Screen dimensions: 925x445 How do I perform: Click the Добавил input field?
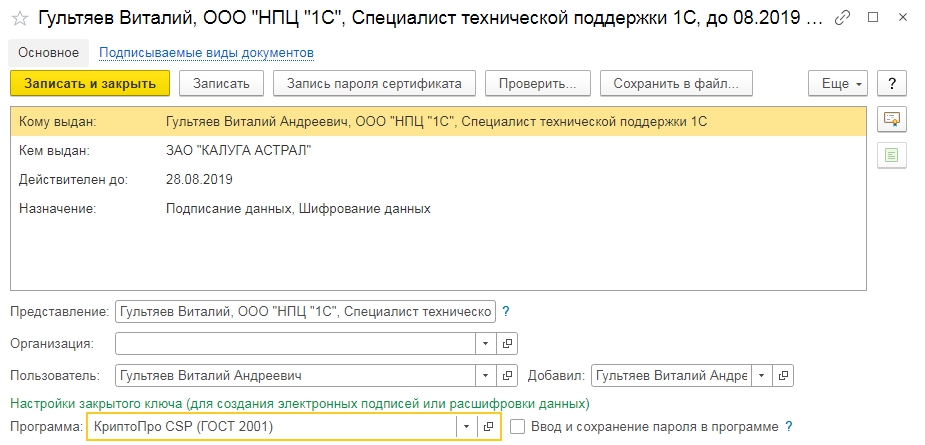tap(671, 375)
